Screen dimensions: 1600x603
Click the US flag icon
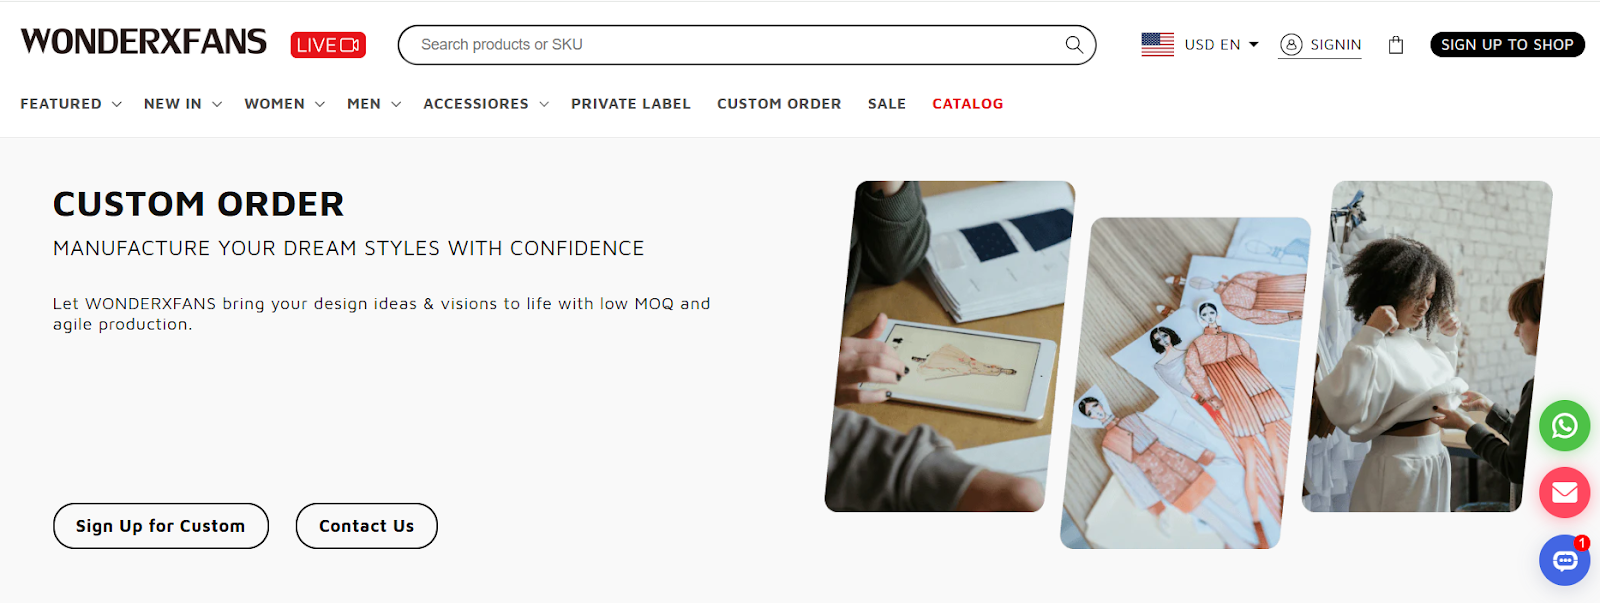pyautogui.click(x=1158, y=44)
